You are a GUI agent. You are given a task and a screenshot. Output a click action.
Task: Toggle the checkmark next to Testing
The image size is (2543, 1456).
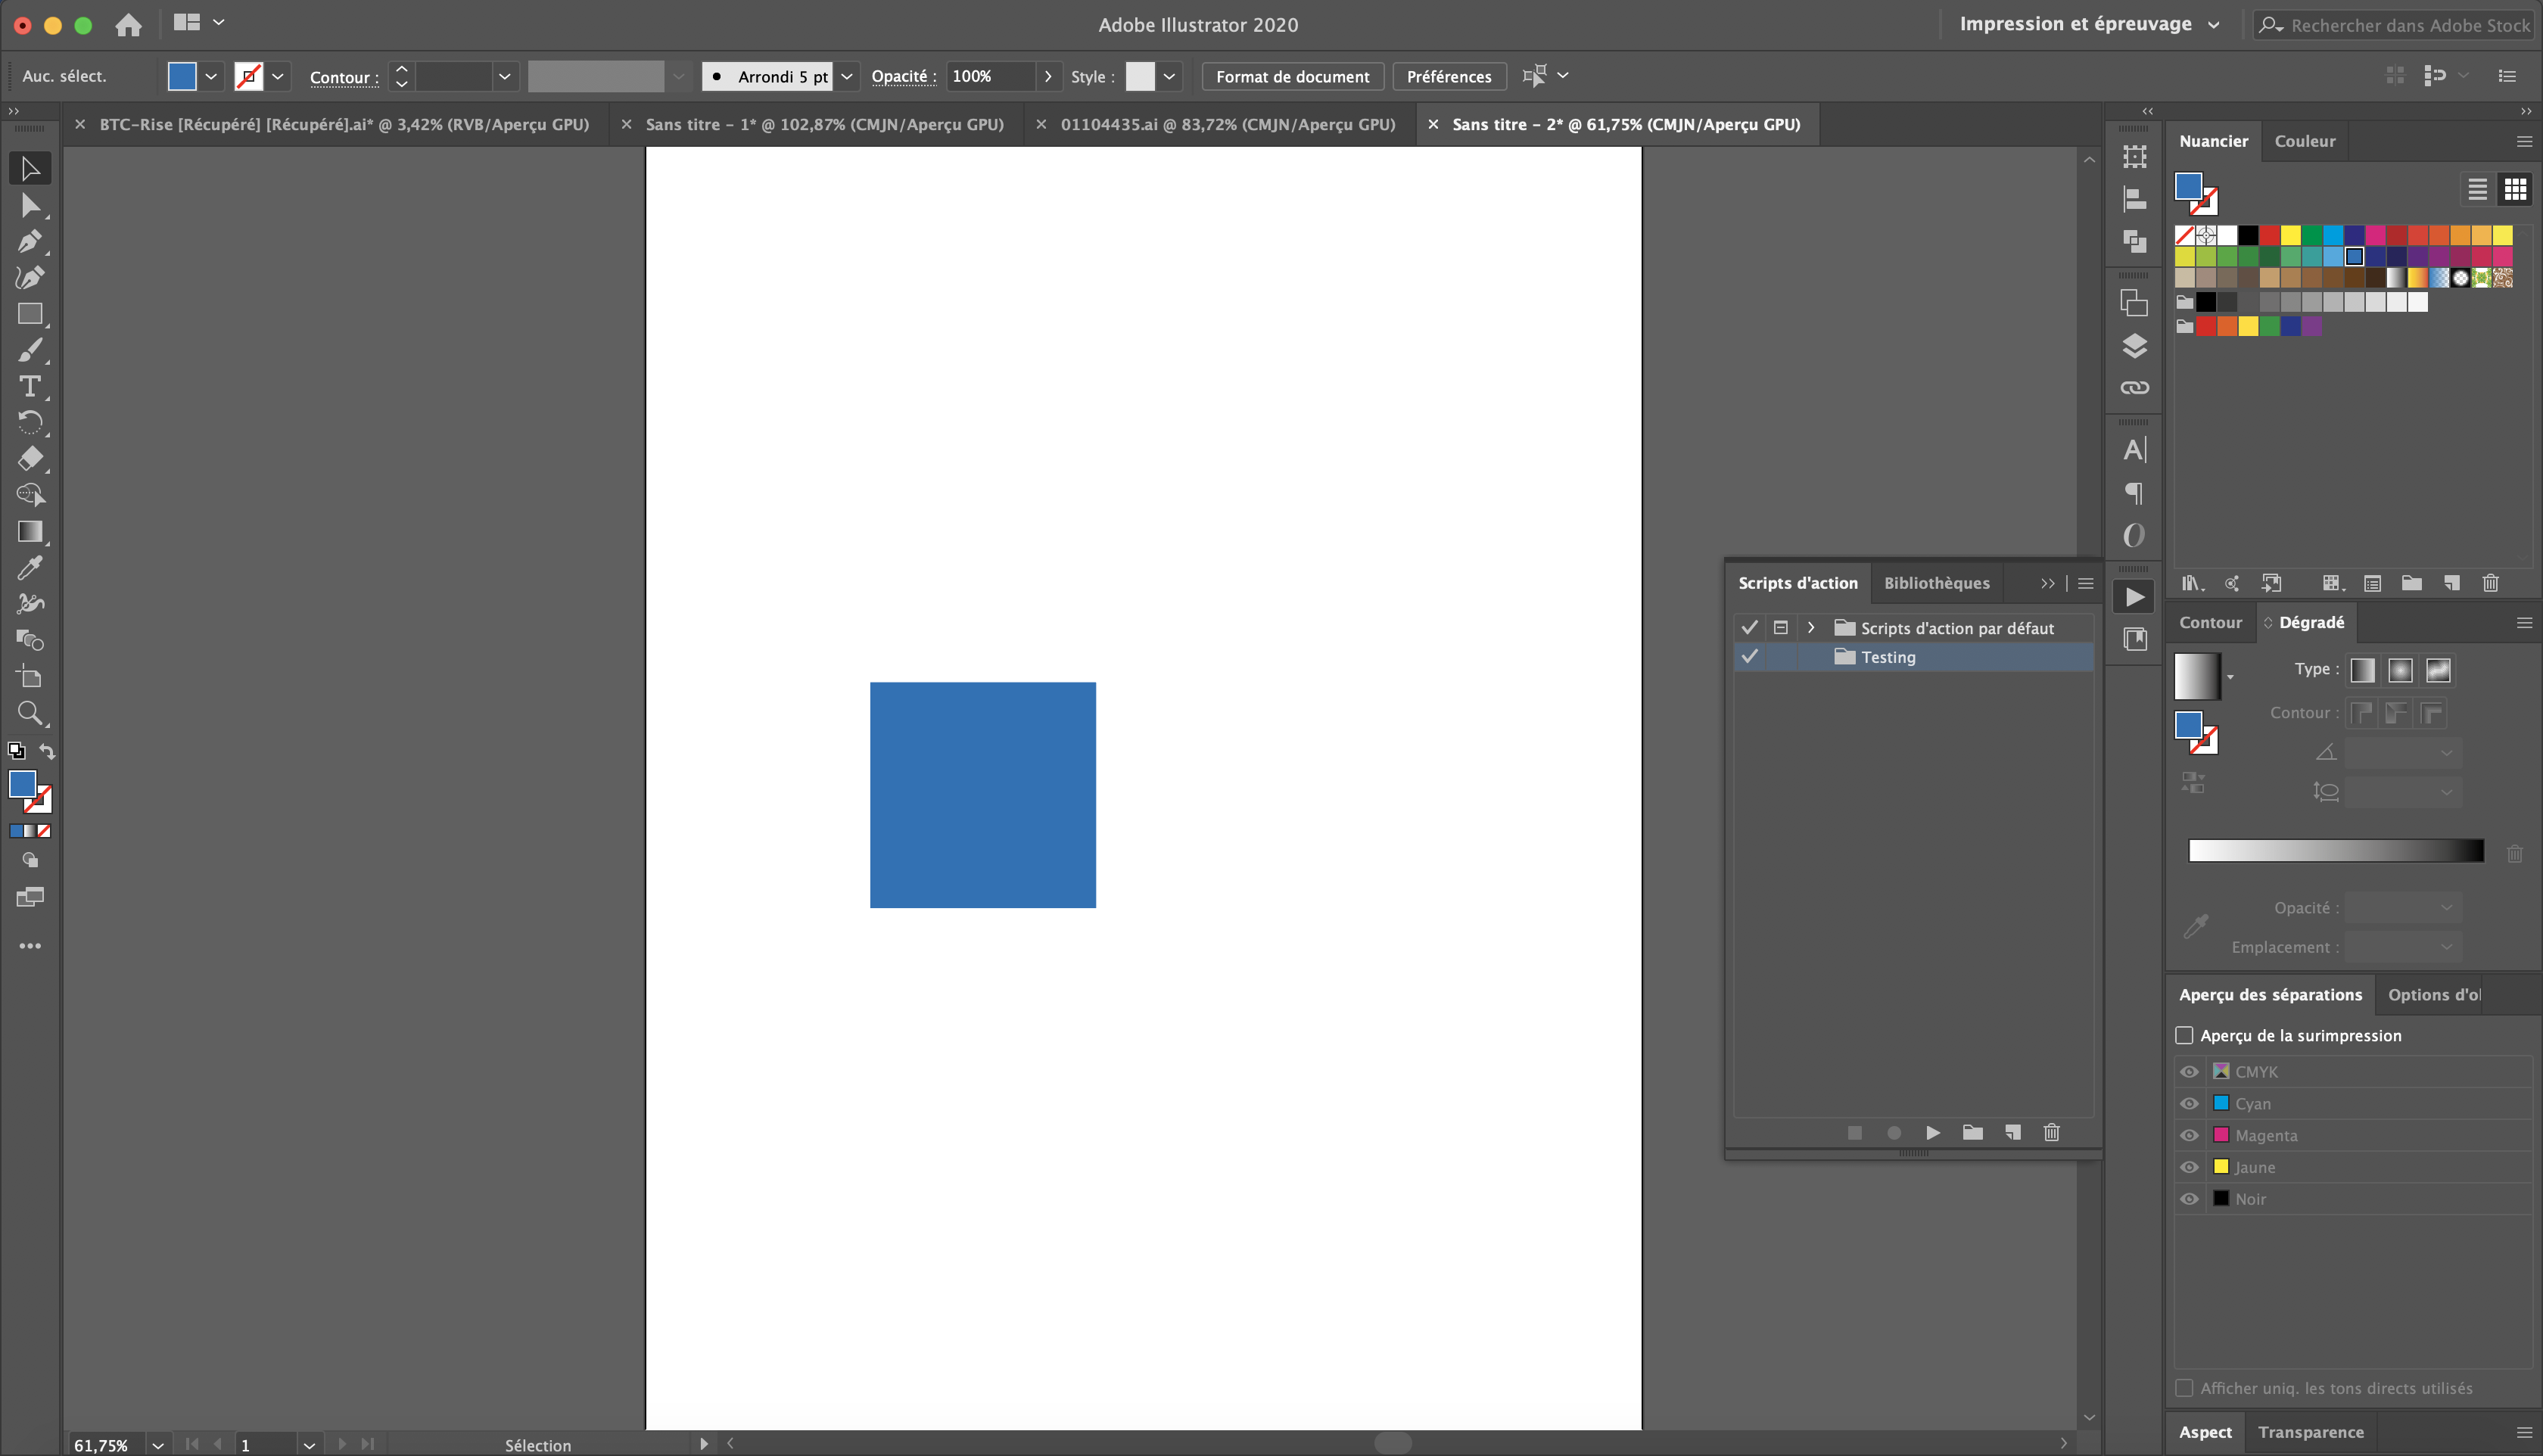1750,657
